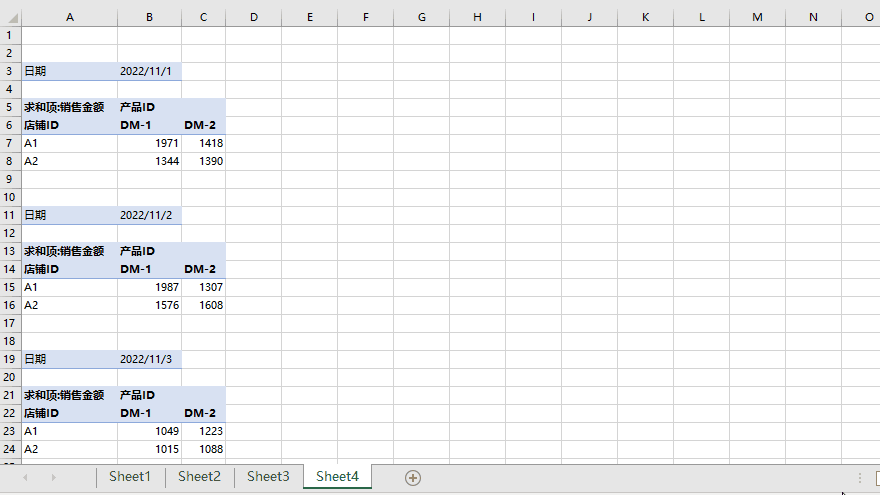Select the cell with value 1390
Image resolution: width=880 pixels, height=495 pixels.
[x=203, y=161]
